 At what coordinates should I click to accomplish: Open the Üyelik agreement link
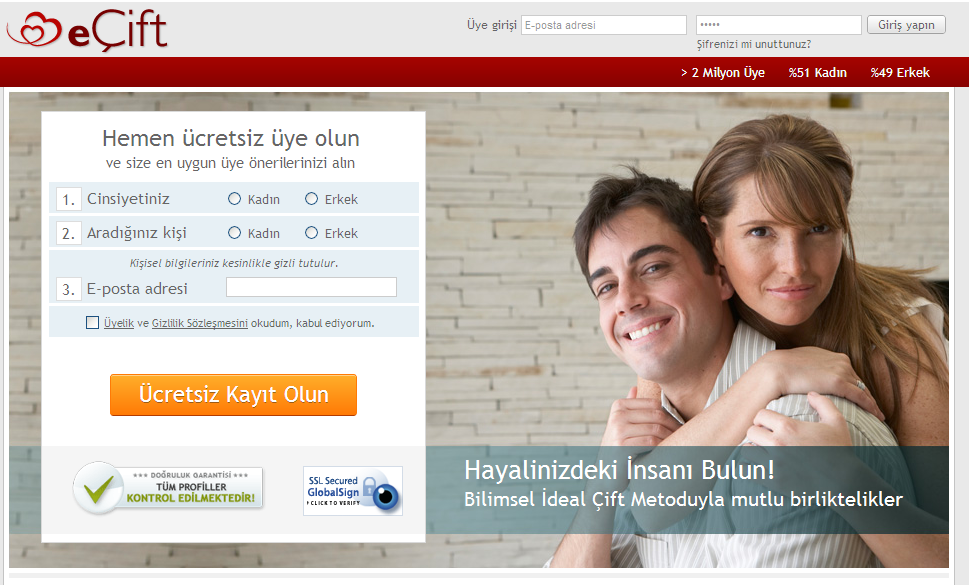pyautogui.click(x=119, y=323)
